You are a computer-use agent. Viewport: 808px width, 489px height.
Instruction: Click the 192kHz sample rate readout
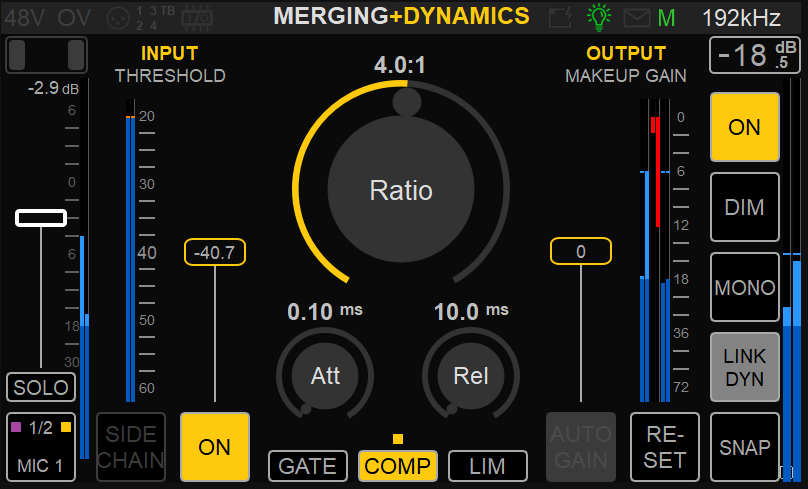pyautogui.click(x=742, y=19)
